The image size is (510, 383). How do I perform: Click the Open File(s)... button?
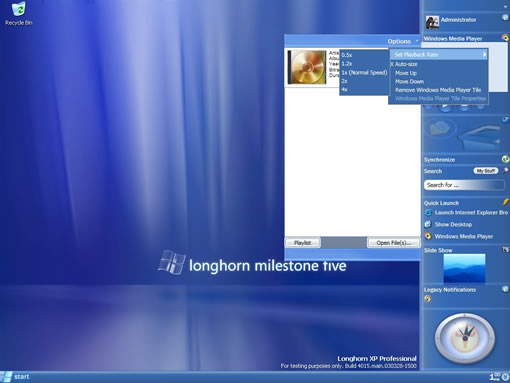coord(394,243)
